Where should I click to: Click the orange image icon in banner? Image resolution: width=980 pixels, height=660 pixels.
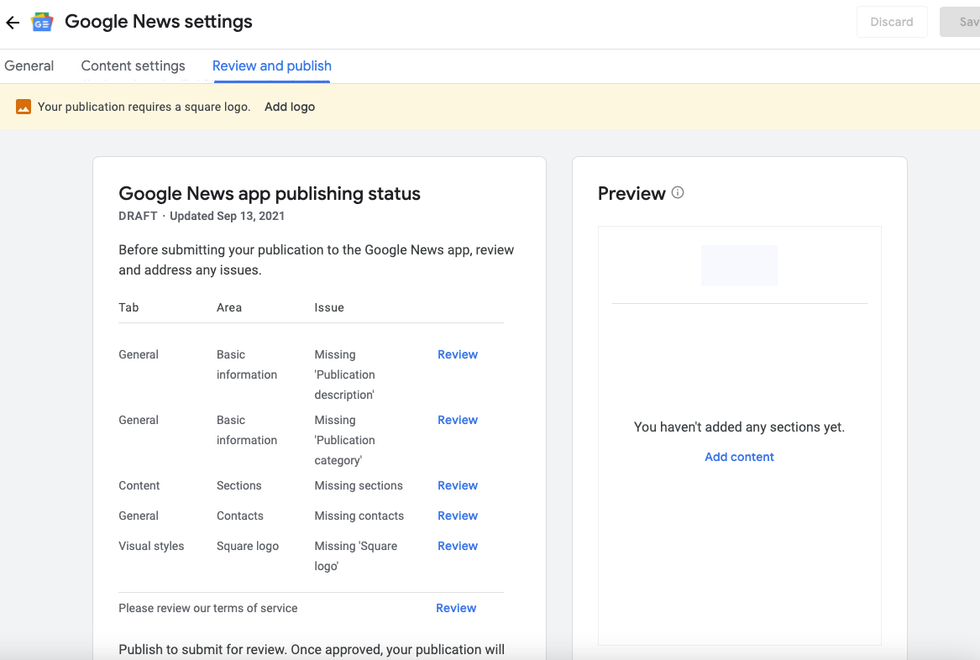[x=23, y=107]
